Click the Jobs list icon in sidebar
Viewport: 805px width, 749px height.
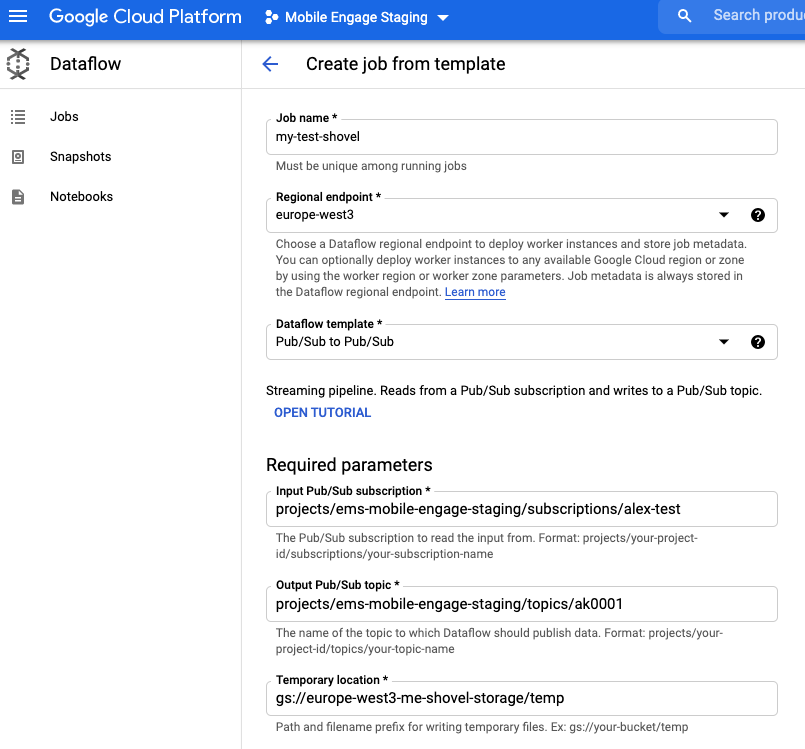[18, 117]
